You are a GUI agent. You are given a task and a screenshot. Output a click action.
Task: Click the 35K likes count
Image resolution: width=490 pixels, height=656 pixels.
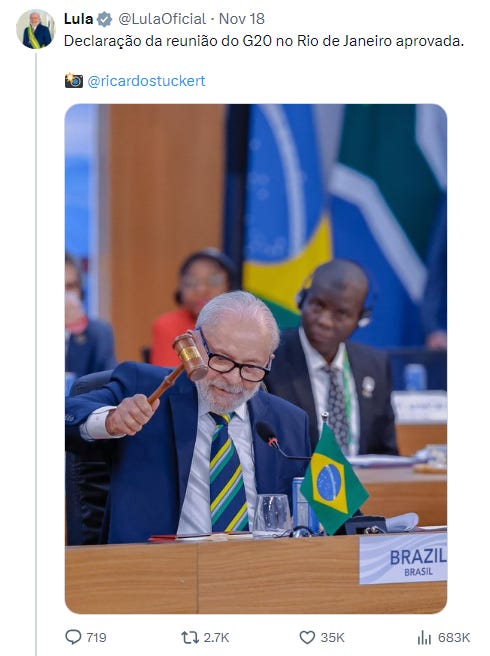point(332,638)
